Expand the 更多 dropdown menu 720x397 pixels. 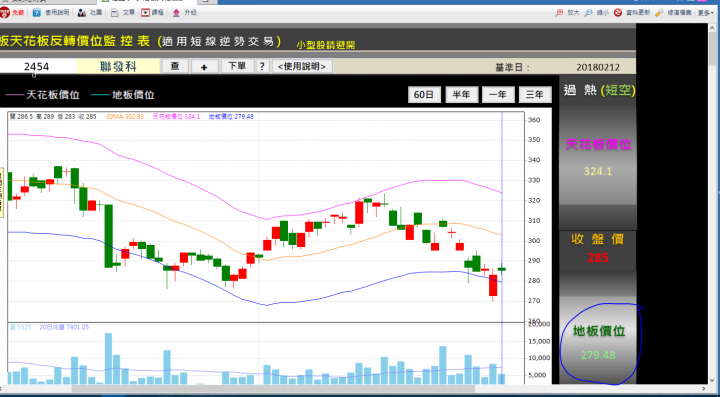click(705, 13)
